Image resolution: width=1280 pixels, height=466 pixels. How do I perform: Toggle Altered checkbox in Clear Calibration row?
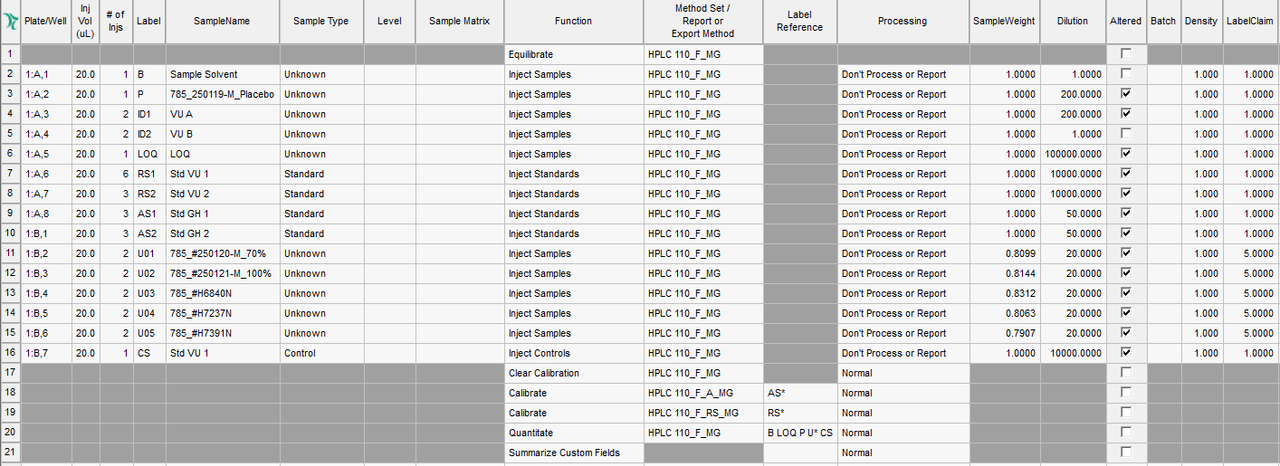pos(1127,373)
